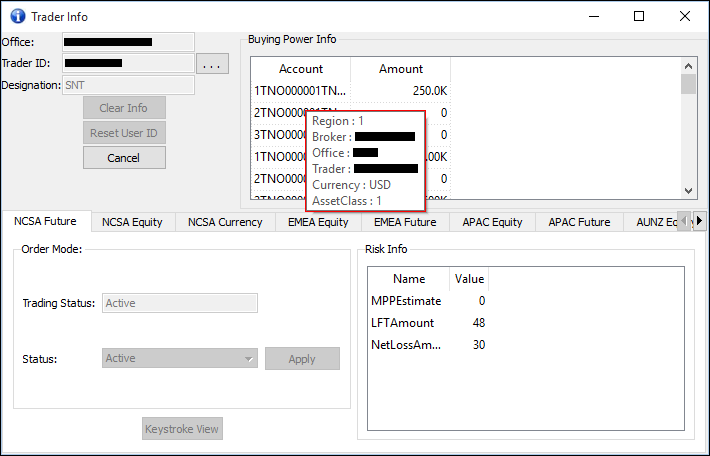Switch to the NCSA Equity tab
Viewport: 710px width, 456px height.
pyautogui.click(x=132, y=222)
